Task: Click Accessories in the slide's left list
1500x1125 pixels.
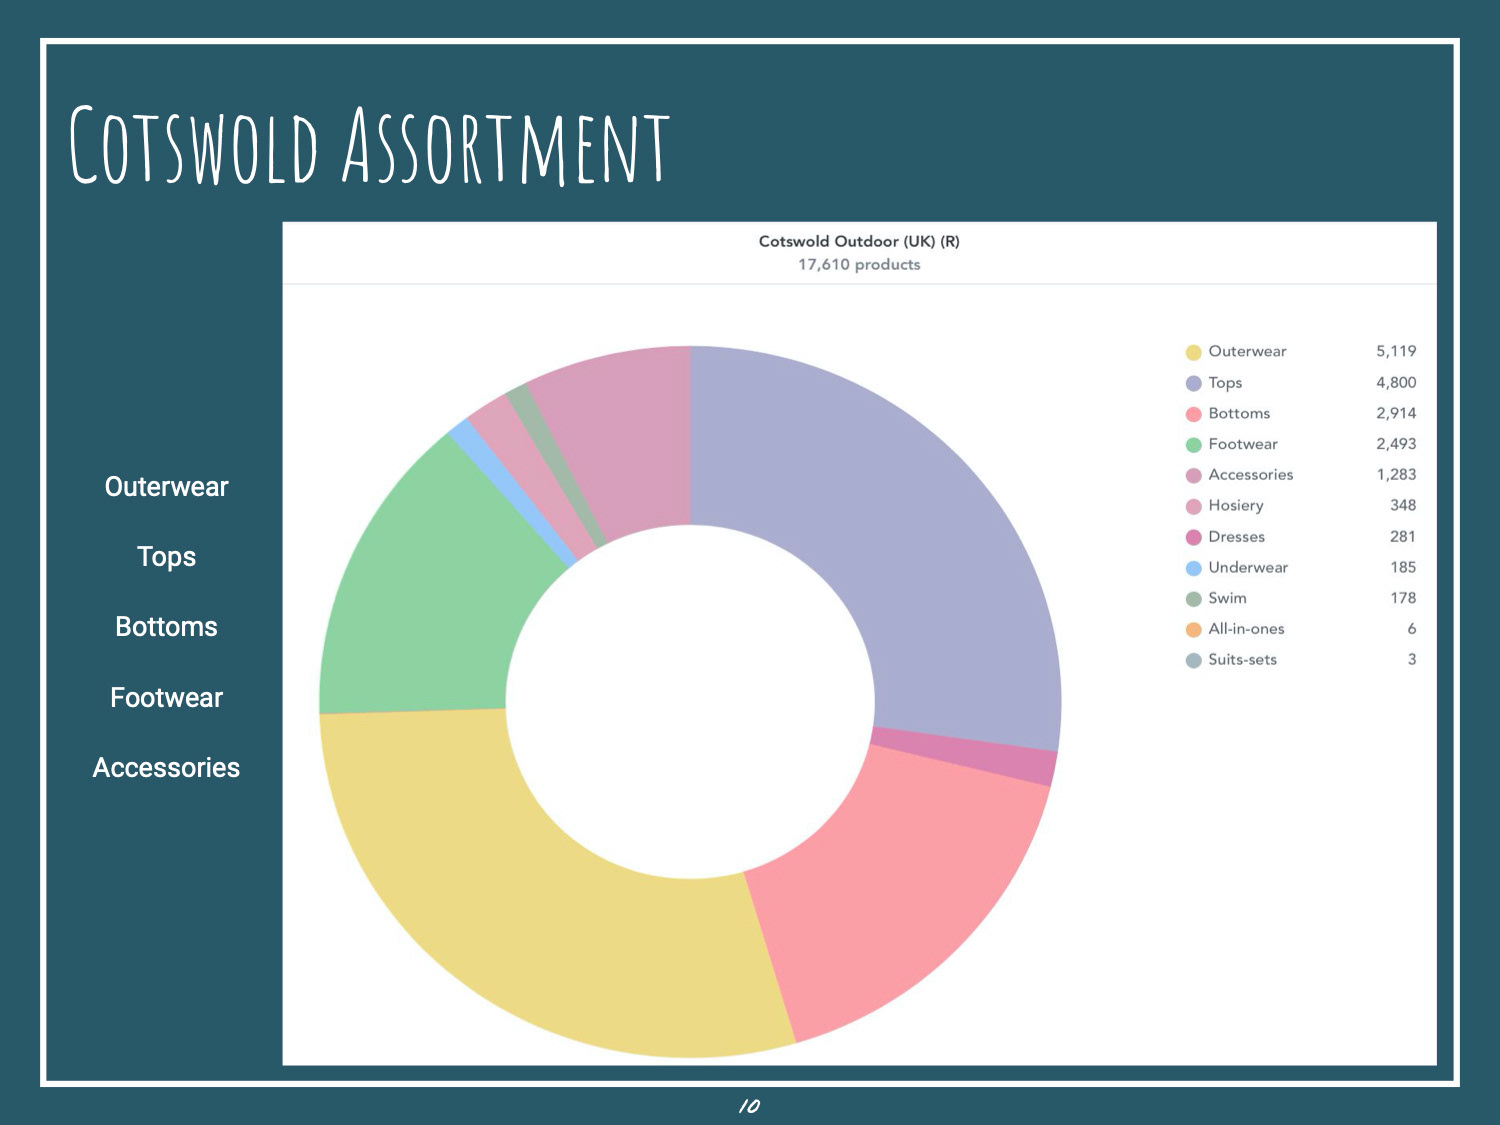Action: [166, 768]
